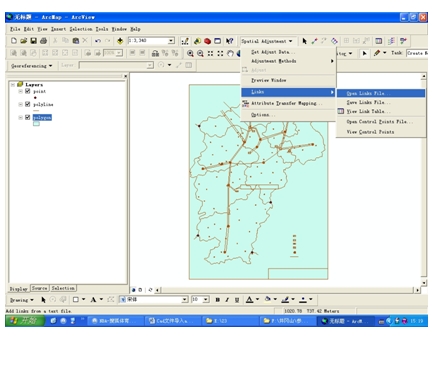Choose Set Adjust Data menu entry
The height and width of the screenshot is (366, 437).
pyautogui.click(x=288, y=52)
